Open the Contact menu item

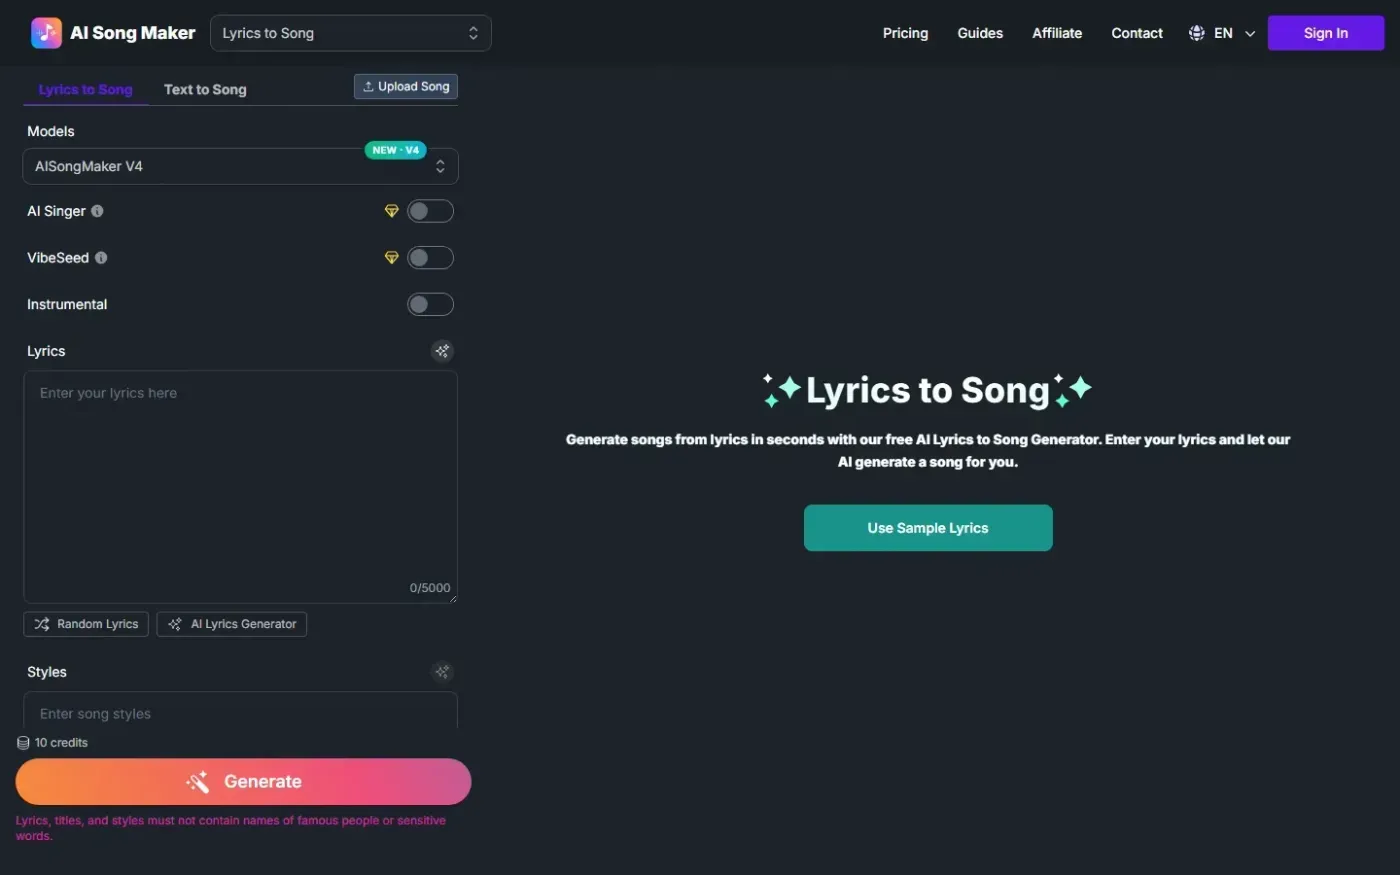pos(1137,33)
